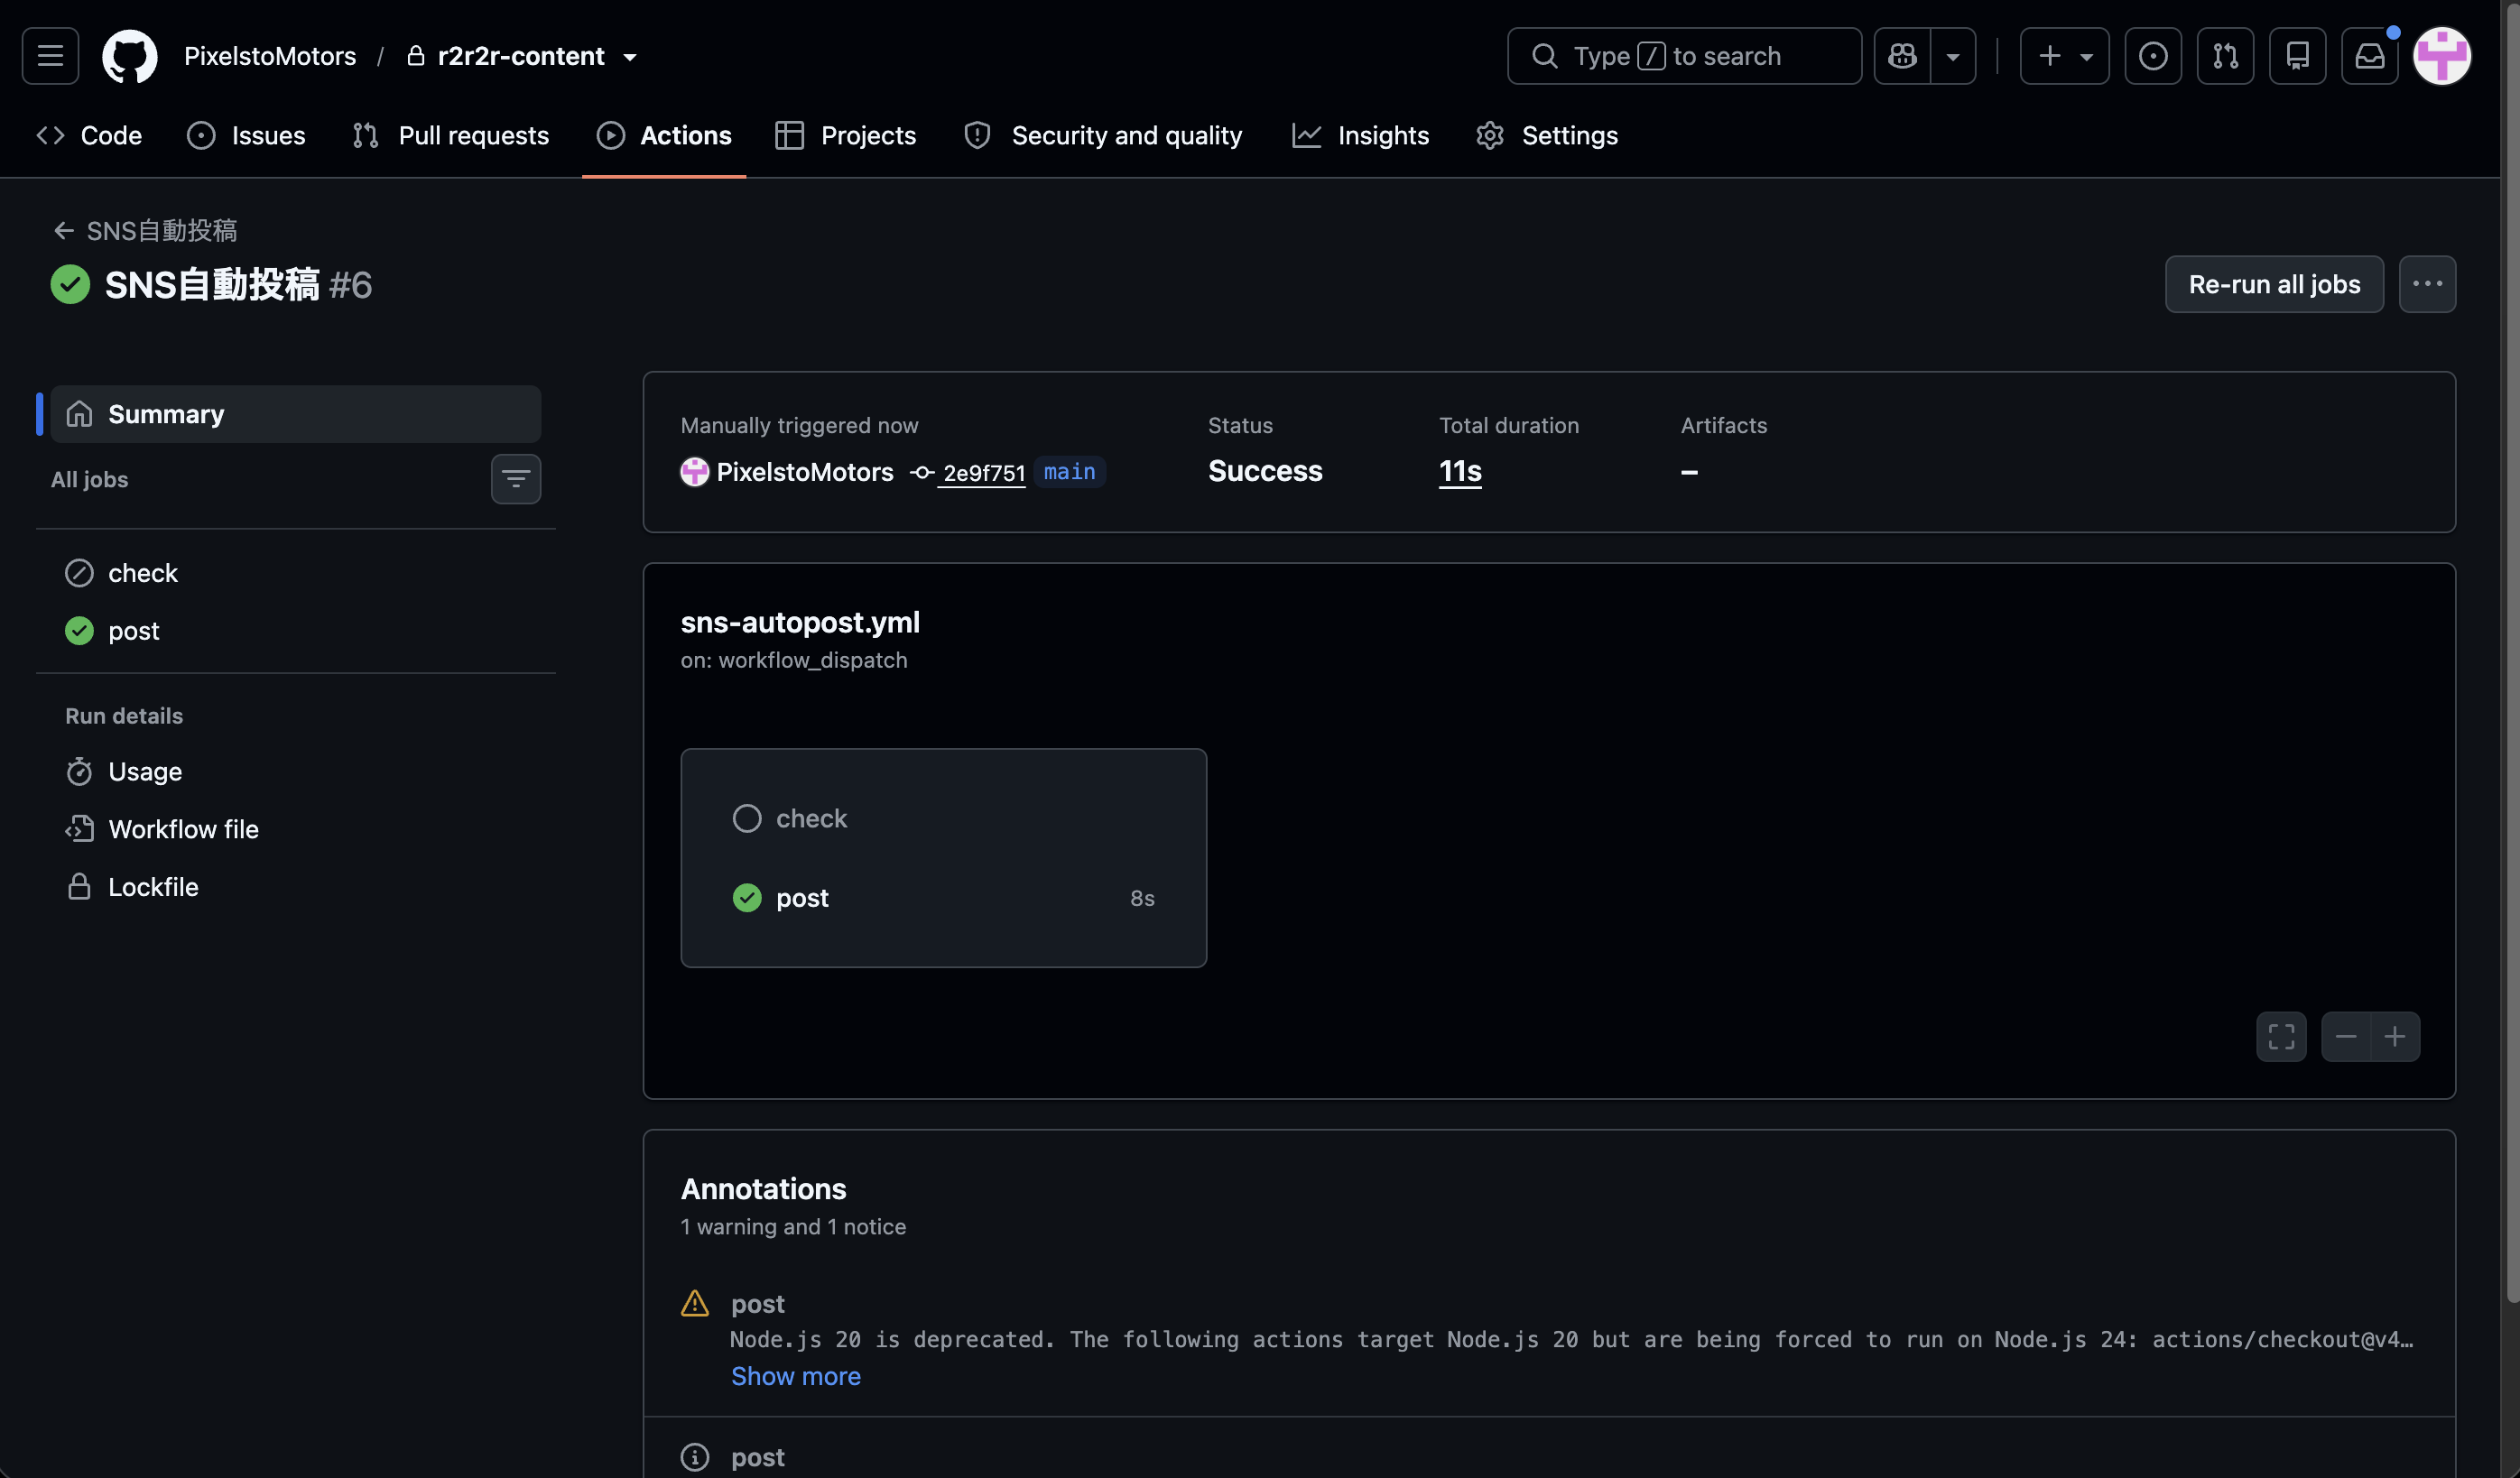
Task: Open Workflow file under Run details
Action: point(295,829)
